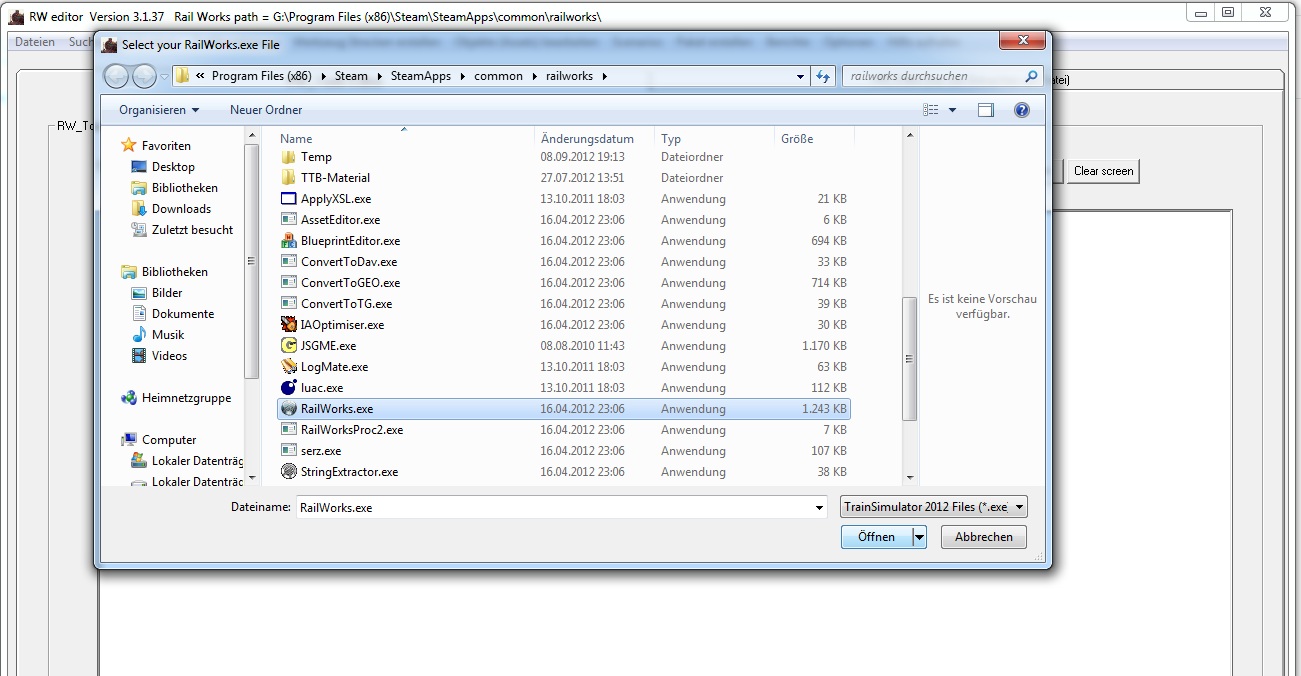Click the StringExtractor.exe file icon

[289, 472]
